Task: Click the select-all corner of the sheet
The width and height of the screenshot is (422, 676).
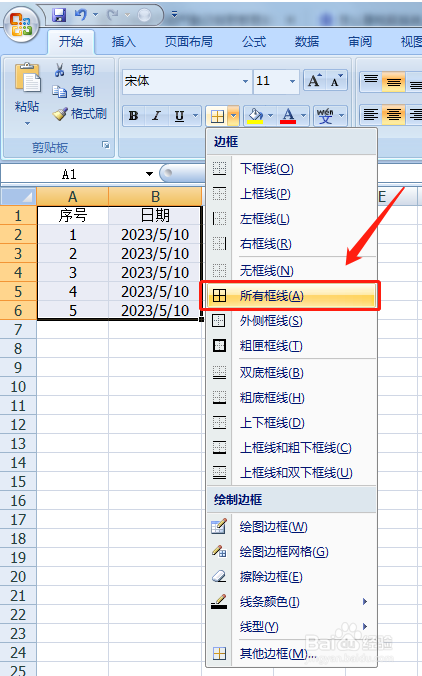Action: [18, 196]
